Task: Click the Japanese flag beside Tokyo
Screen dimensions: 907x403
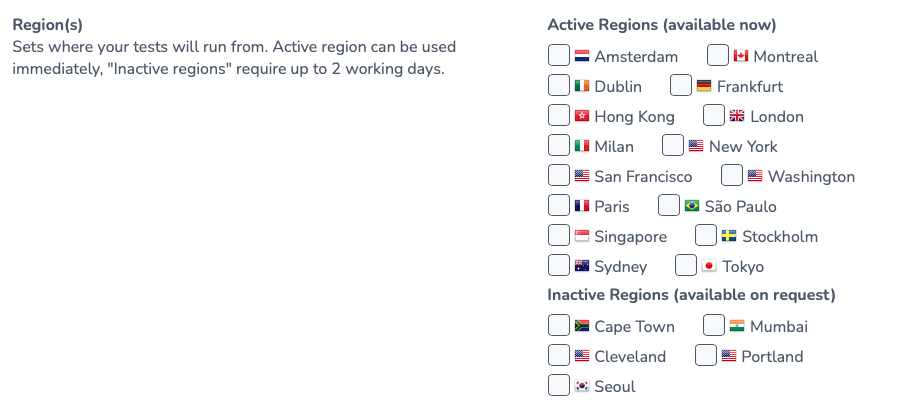Action: 709,266
